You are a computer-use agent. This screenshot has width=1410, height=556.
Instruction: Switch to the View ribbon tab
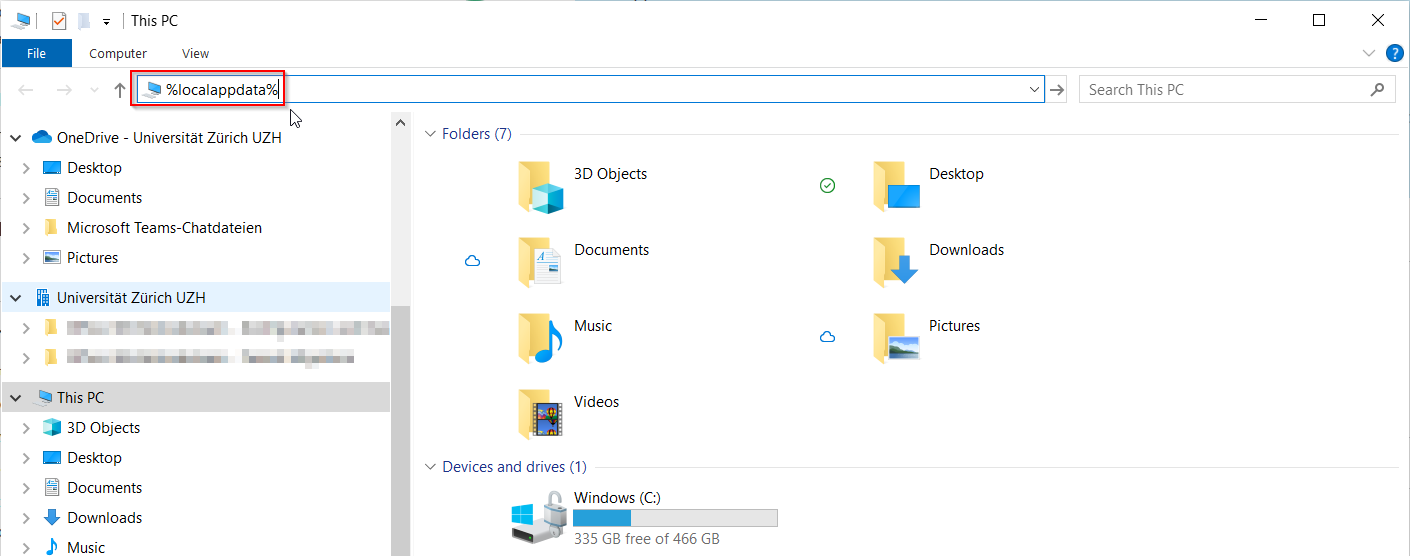195,54
